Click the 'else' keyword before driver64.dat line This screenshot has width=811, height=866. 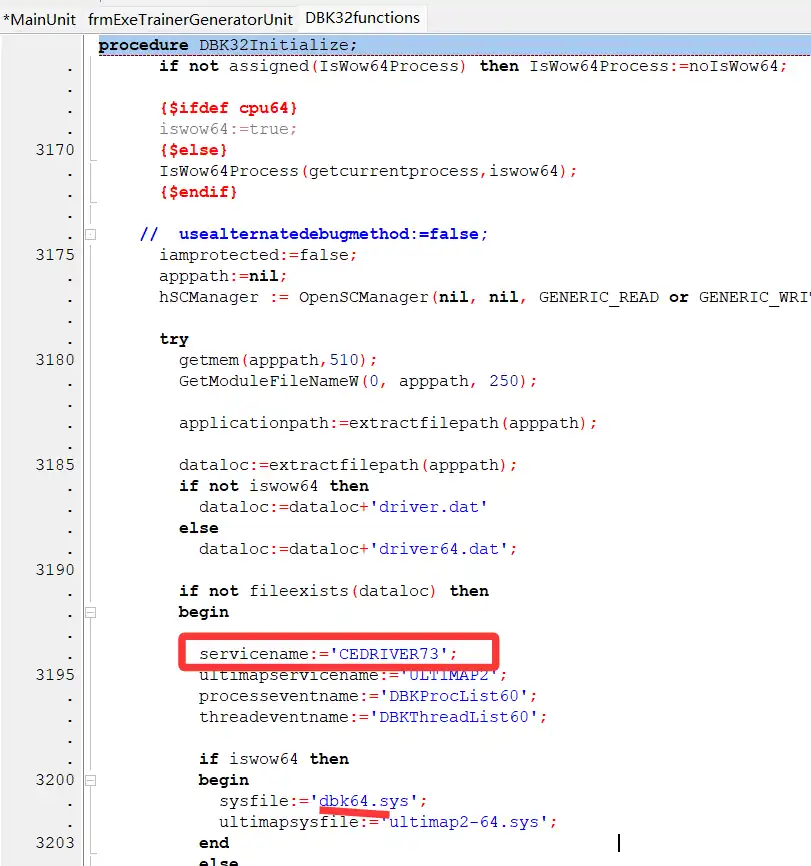198,527
